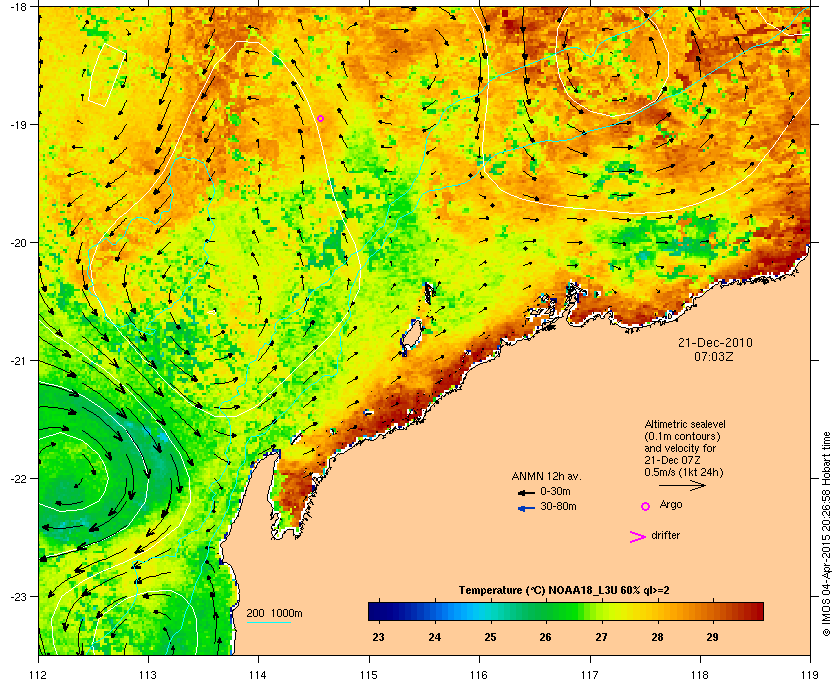The width and height of the screenshot is (840, 680).
Task: Click the oval island outline near 115.4, -20.8
Action: click(x=411, y=337)
